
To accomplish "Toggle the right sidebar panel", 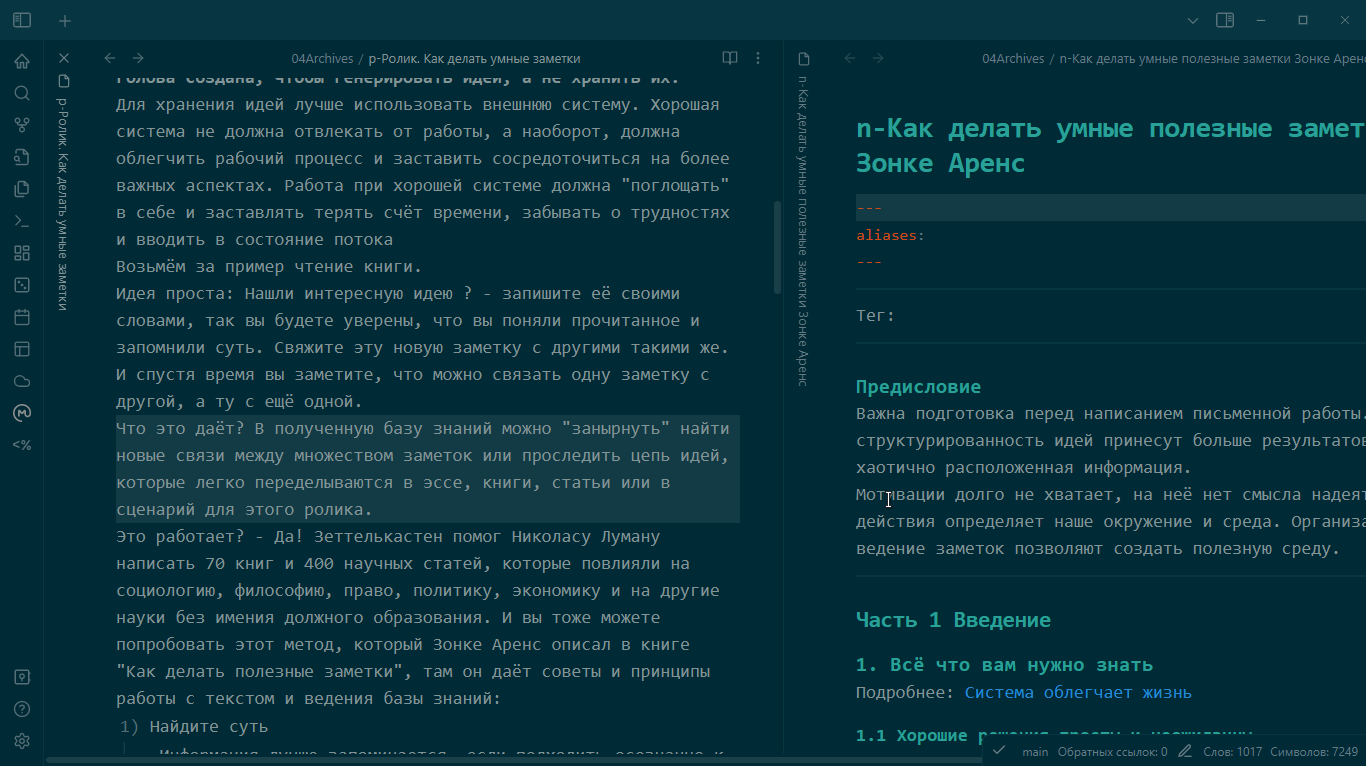I will 1224,20.
